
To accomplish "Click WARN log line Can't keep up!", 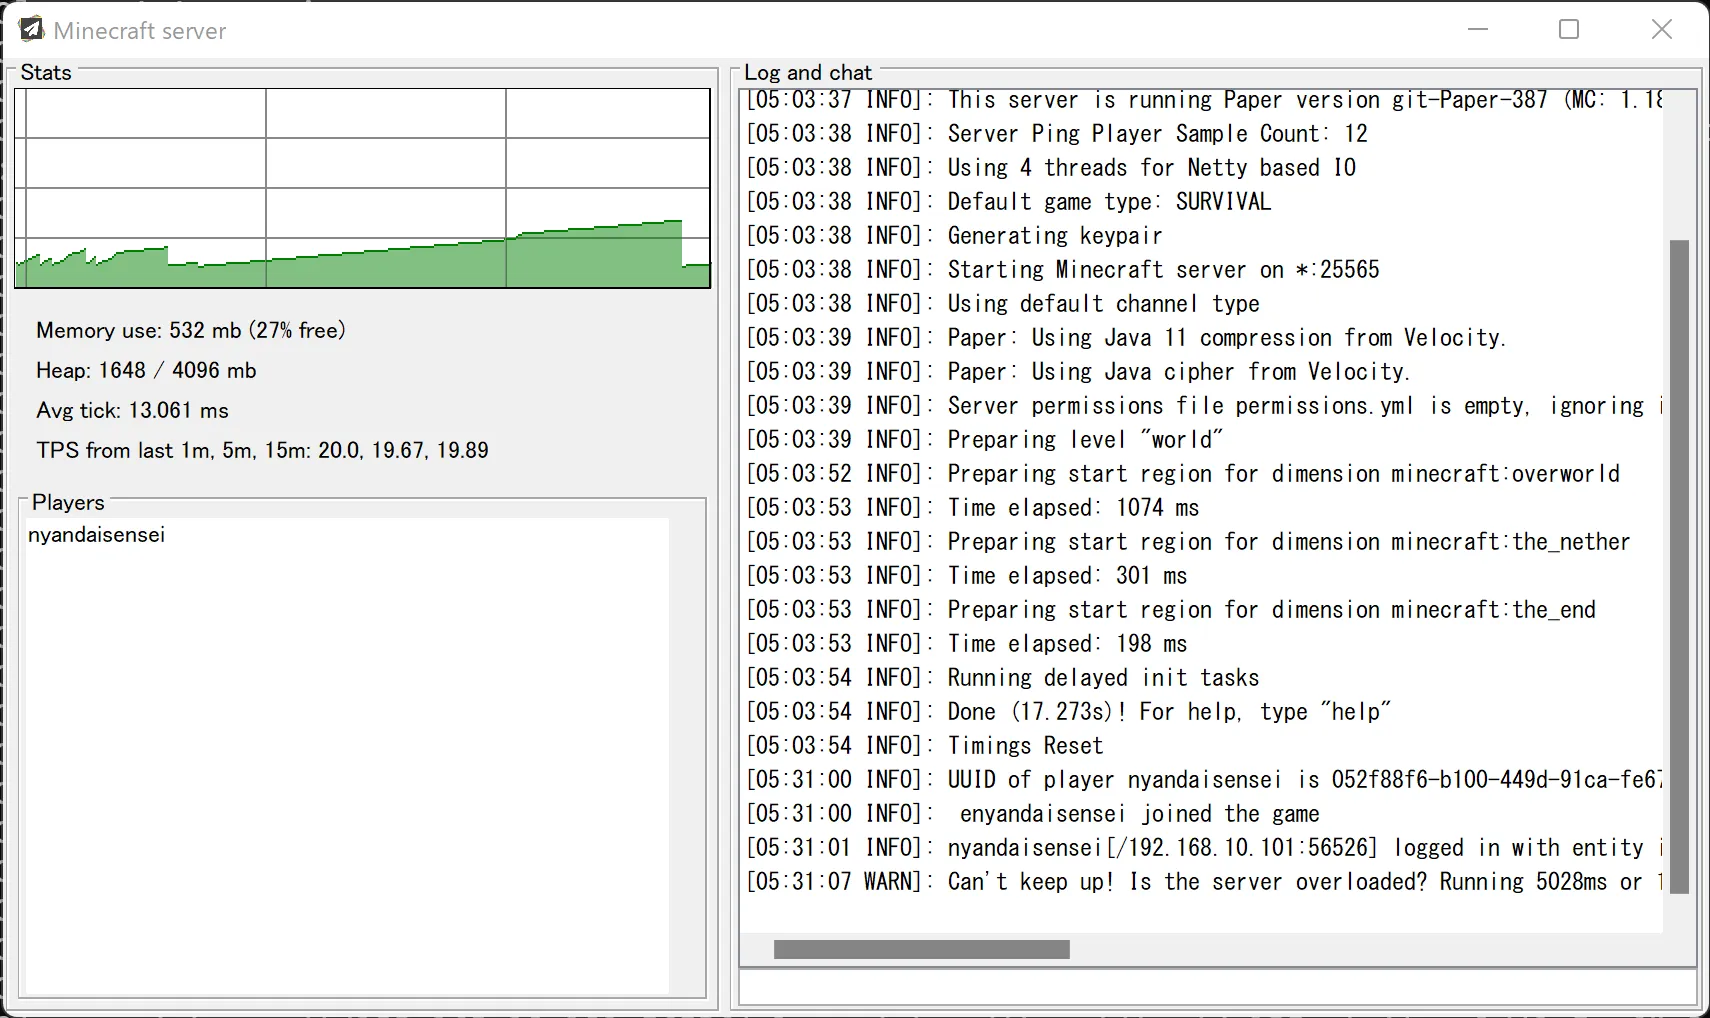I will click(1204, 882).
